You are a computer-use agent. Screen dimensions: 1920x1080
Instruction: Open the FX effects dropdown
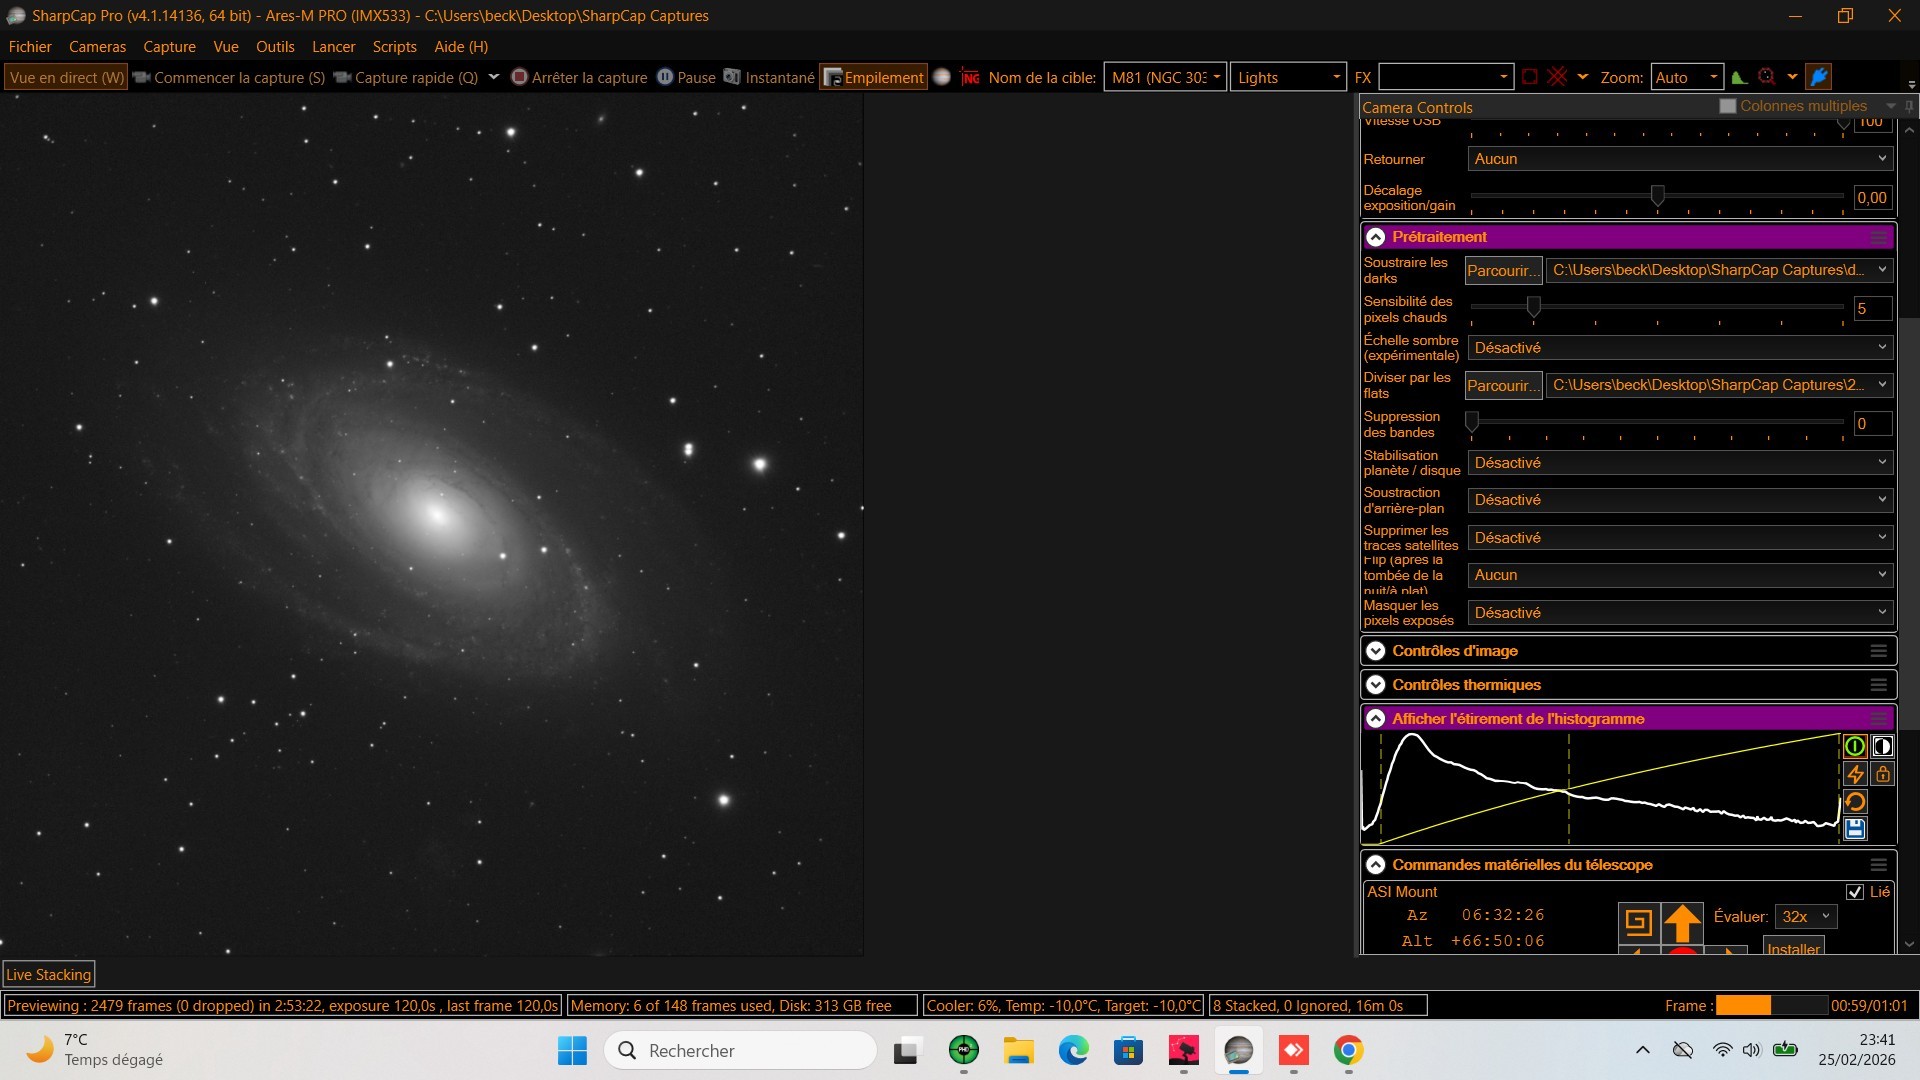[1445, 77]
